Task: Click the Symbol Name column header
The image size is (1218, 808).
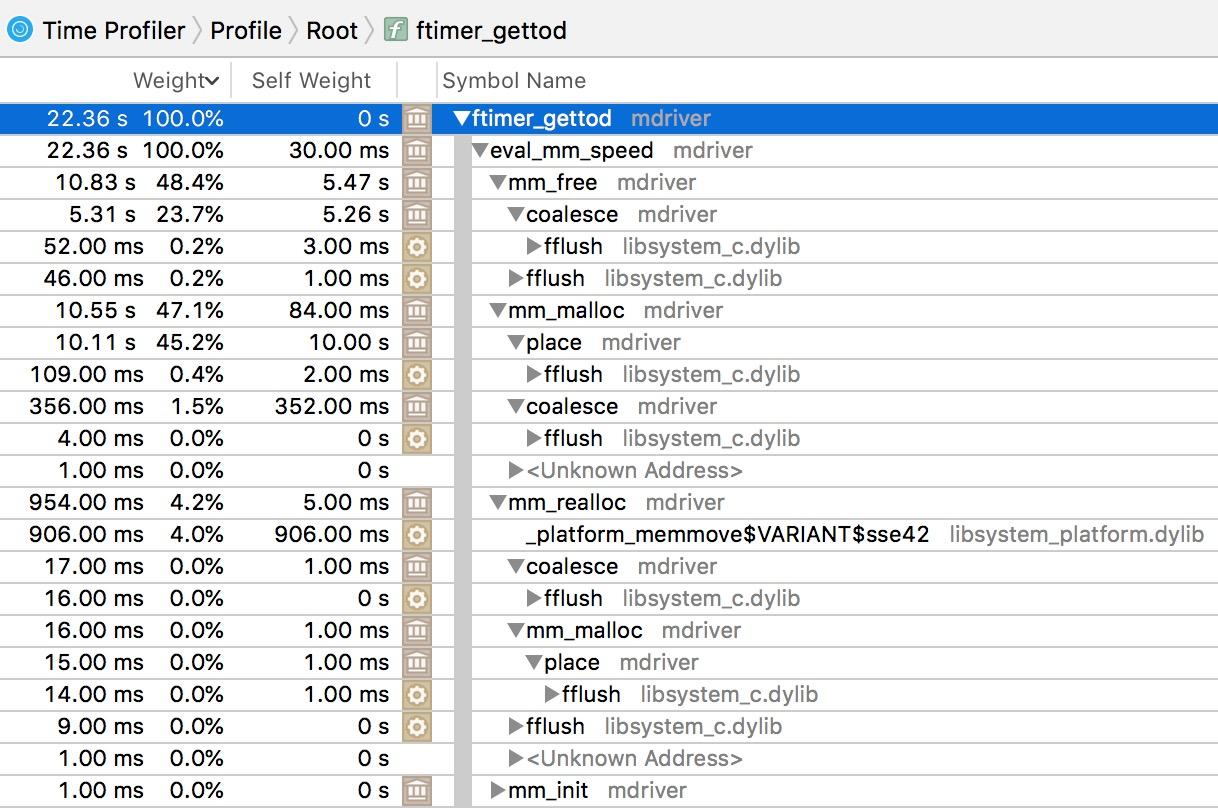Action: 514,81
